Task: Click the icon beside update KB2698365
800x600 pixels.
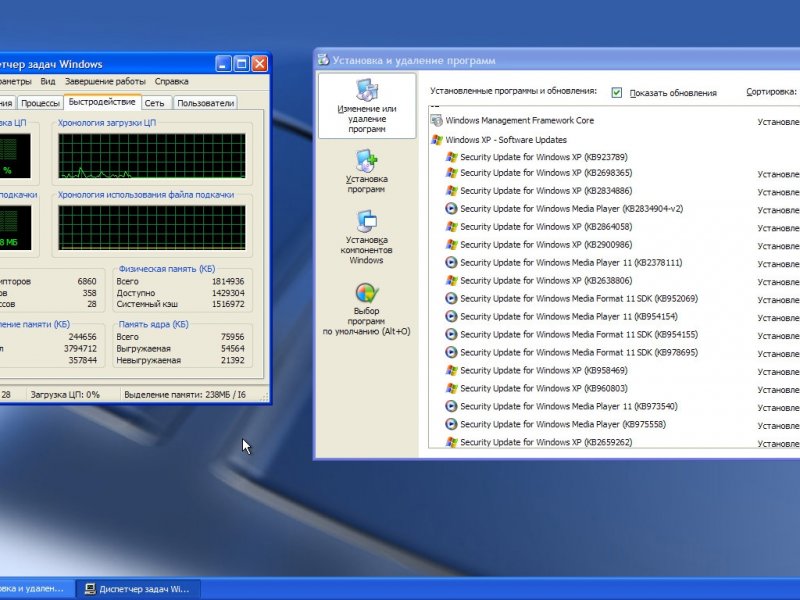Action: (x=451, y=173)
